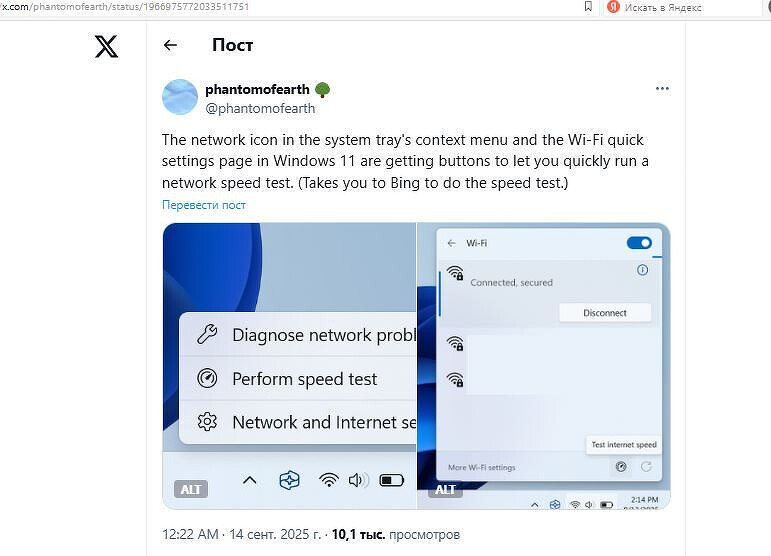Open phantomofearth profile avatar
This screenshot has width=771, height=556.
(180, 97)
